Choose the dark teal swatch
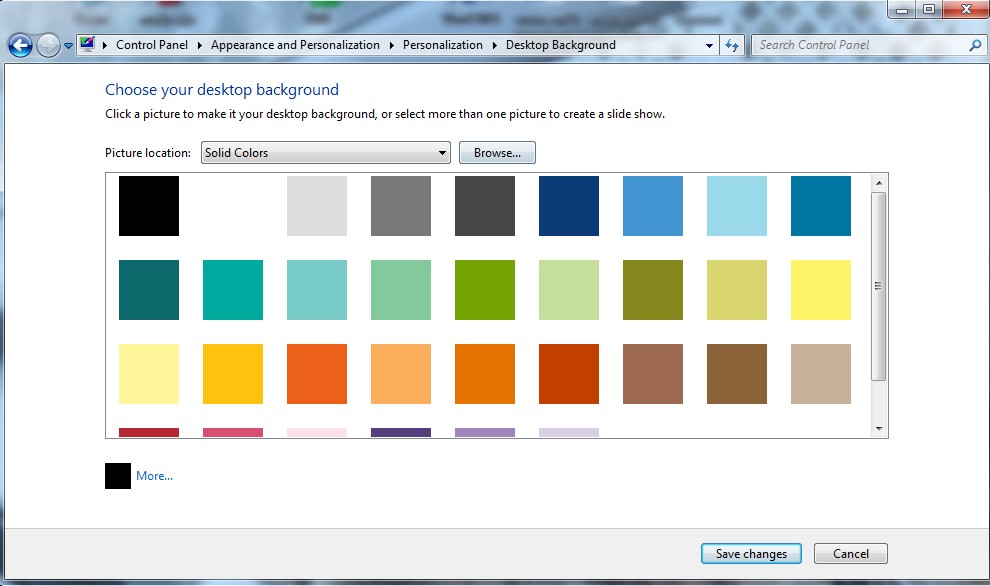The height and width of the screenshot is (586, 990). point(149,290)
